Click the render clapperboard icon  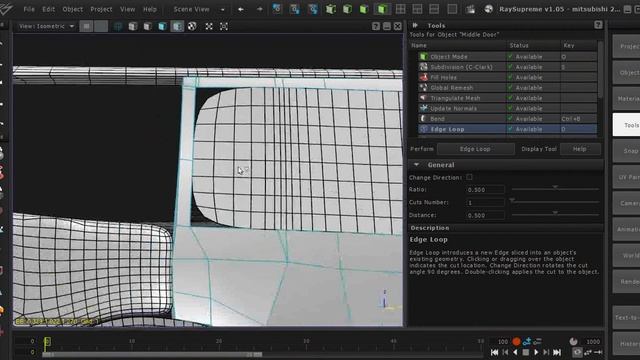470,9
